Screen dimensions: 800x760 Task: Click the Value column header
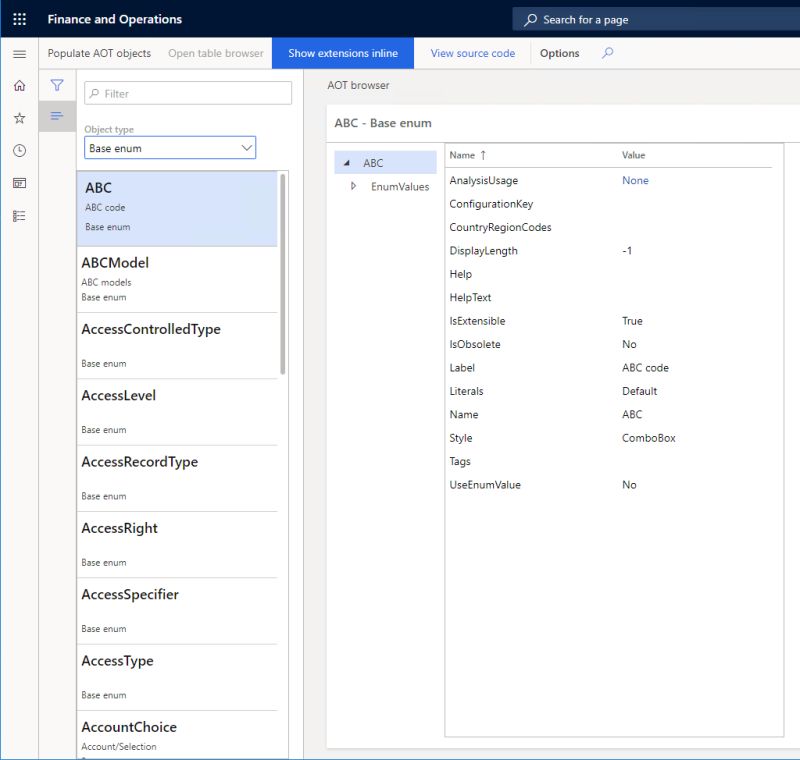tap(633, 155)
